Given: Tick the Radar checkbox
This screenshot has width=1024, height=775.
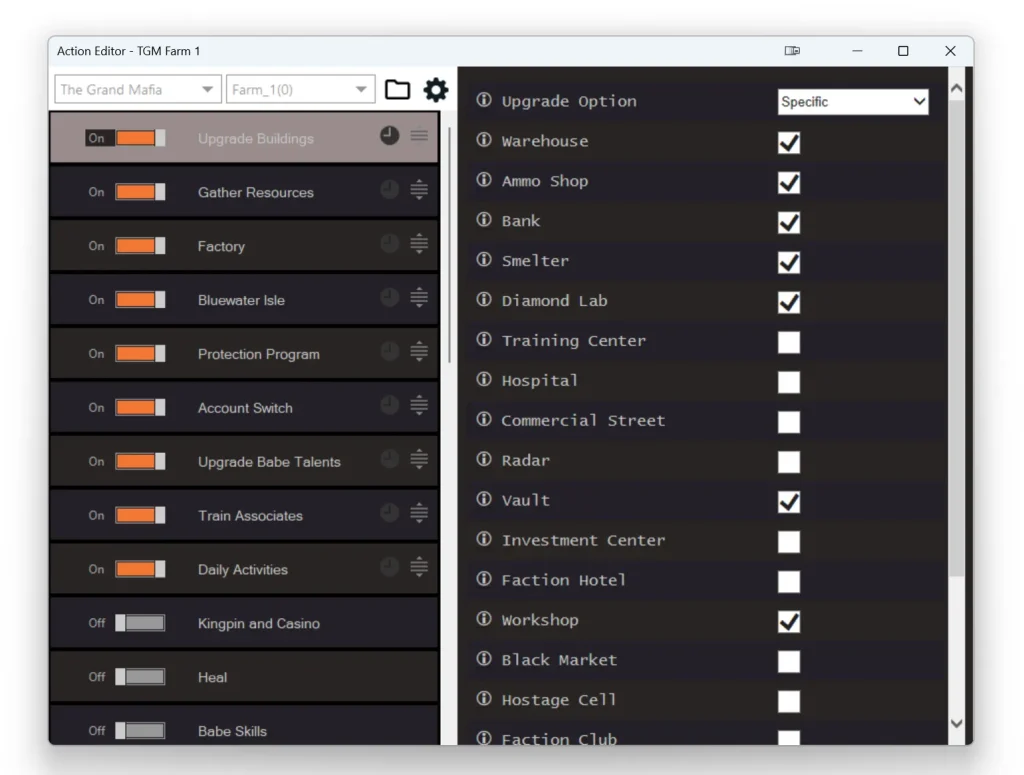Looking at the screenshot, I should tap(789, 462).
